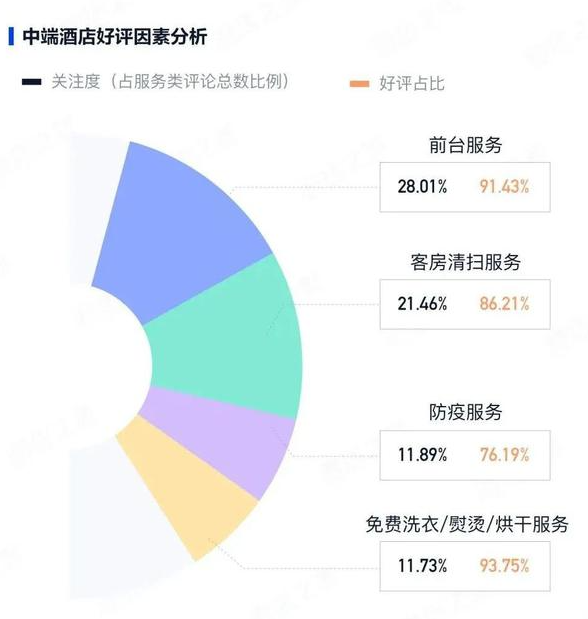The width and height of the screenshot is (588, 619).
Task: Click the 客房清扫服务 heading
Action: (x=466, y=262)
